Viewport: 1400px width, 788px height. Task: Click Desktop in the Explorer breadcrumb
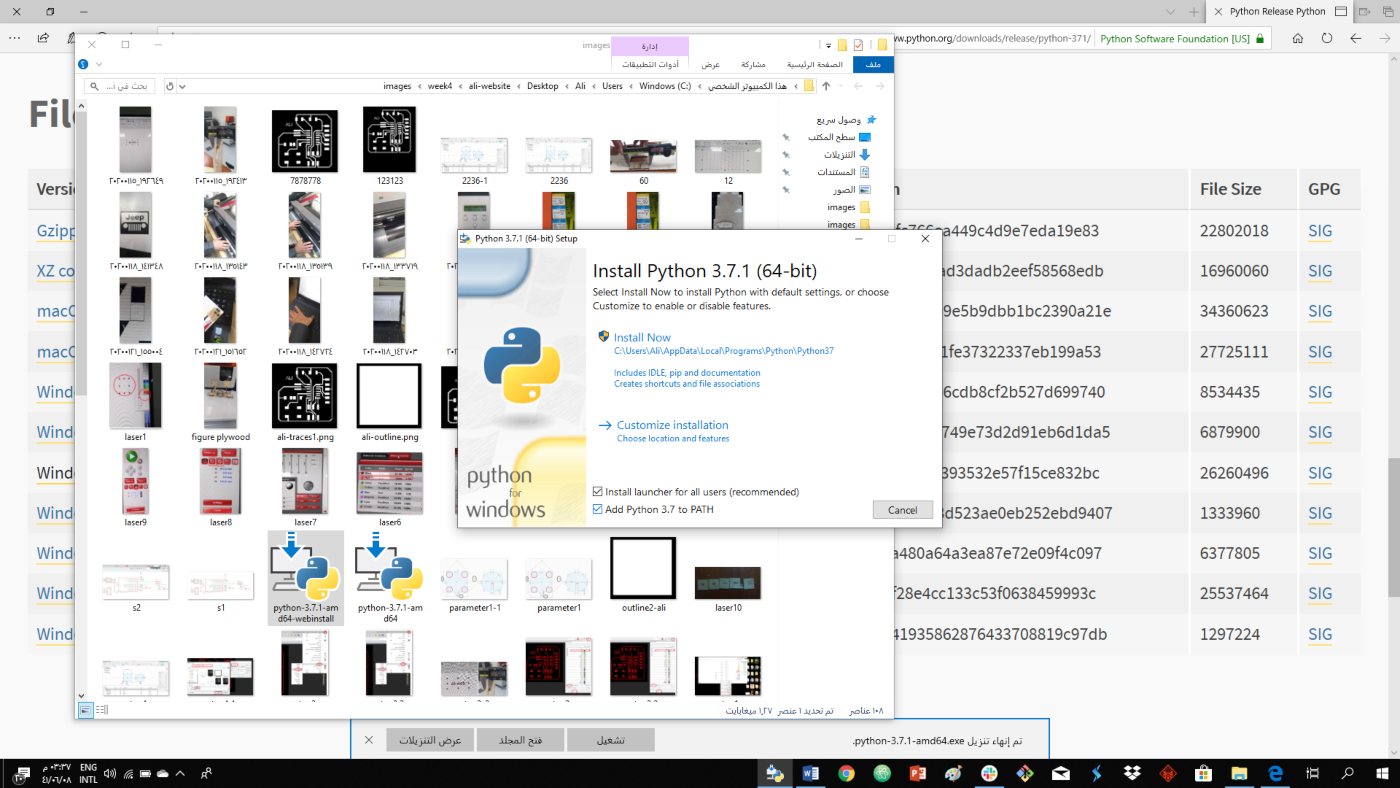(543, 86)
